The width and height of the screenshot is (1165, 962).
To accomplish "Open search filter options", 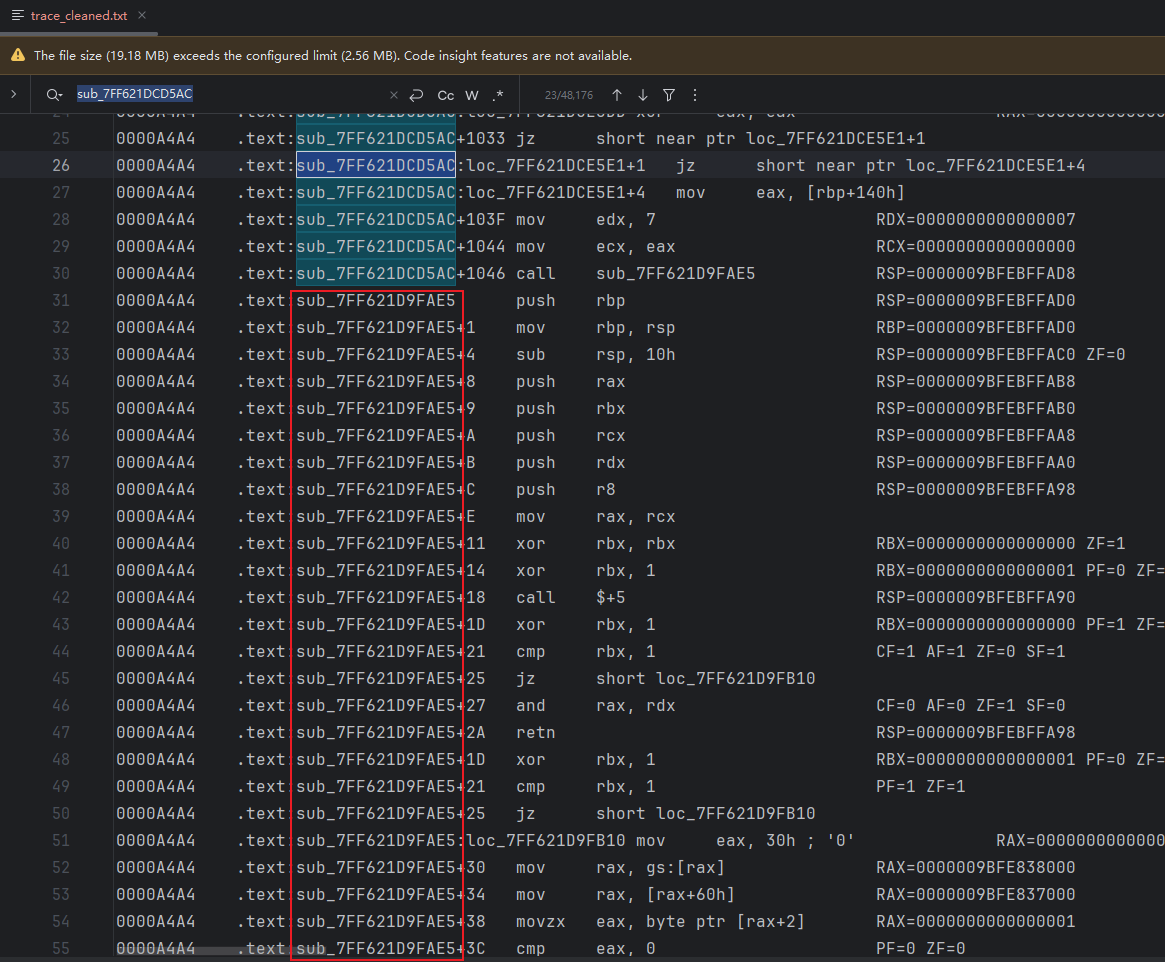I will 669,95.
